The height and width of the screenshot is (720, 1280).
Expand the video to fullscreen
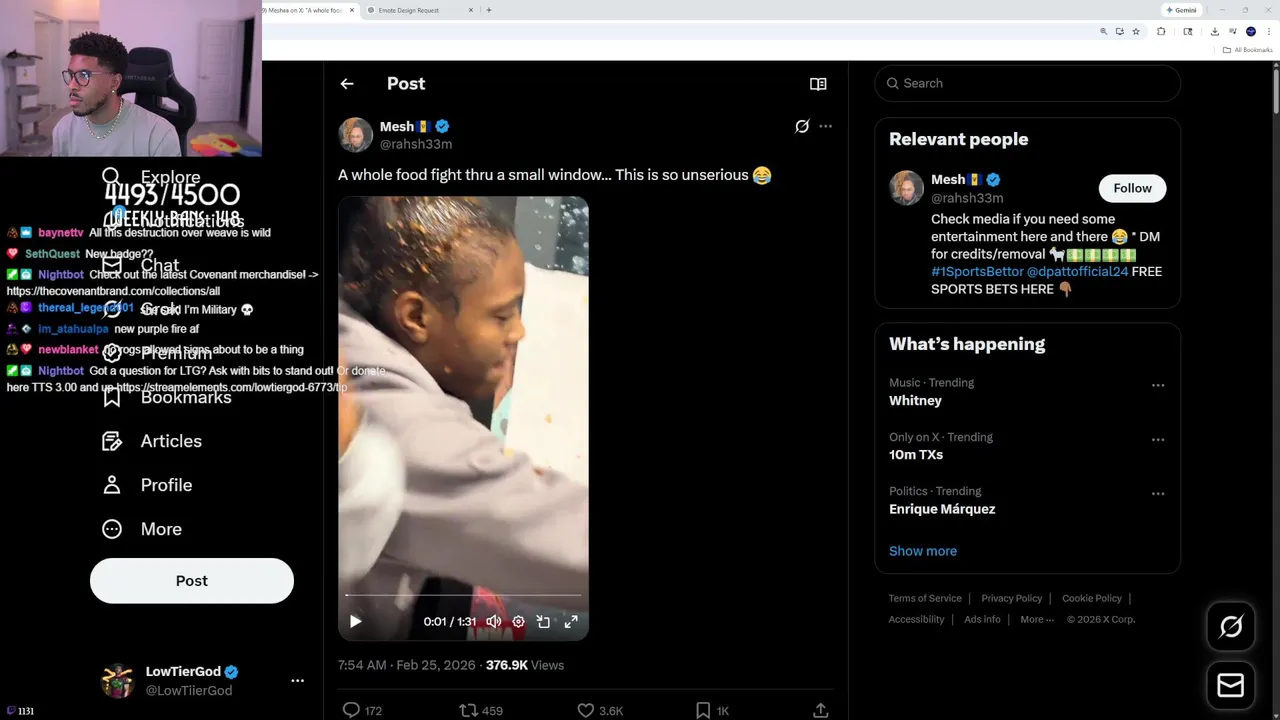pyautogui.click(x=571, y=621)
